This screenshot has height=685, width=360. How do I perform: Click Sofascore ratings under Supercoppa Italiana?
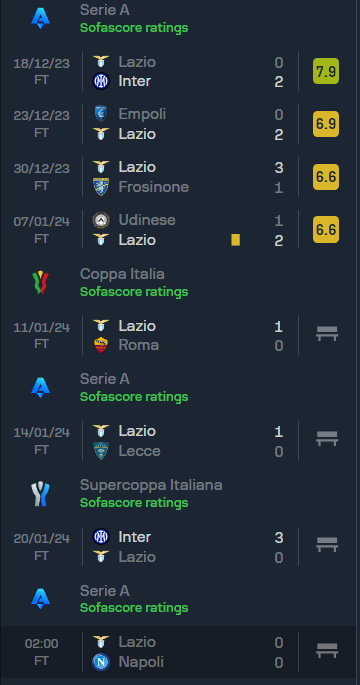click(x=134, y=503)
